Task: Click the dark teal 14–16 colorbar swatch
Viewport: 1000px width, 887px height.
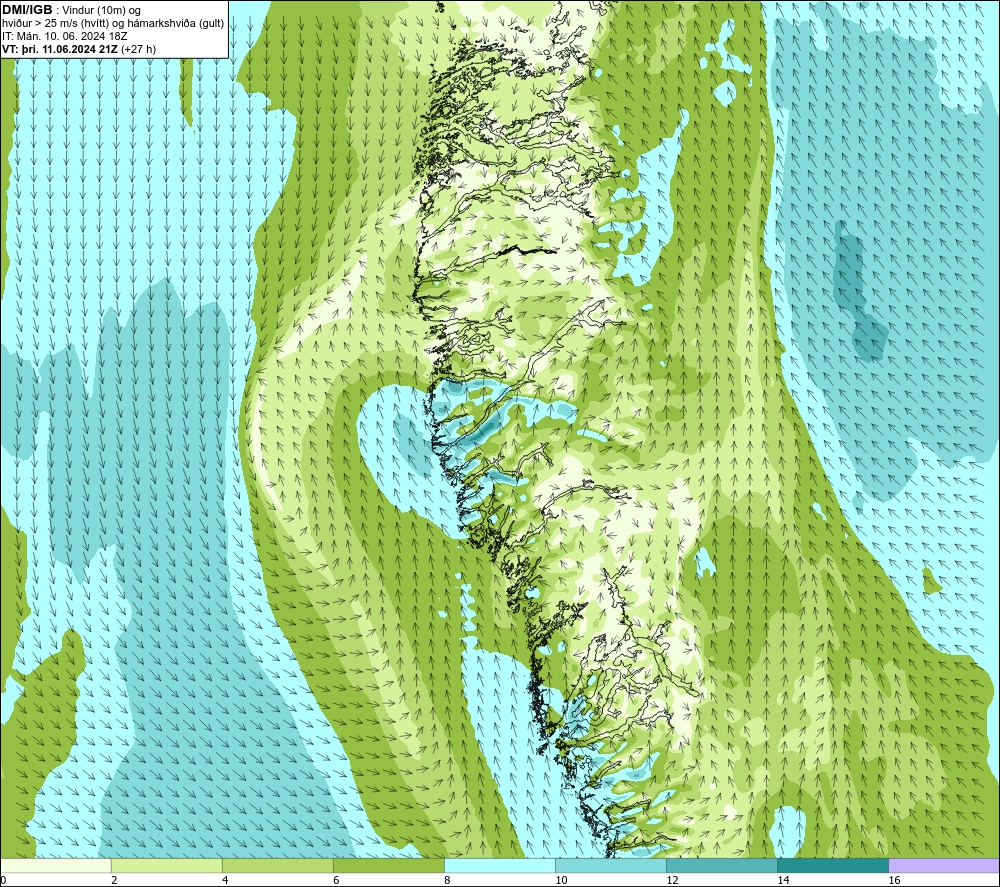Action: pyautogui.click(x=833, y=865)
